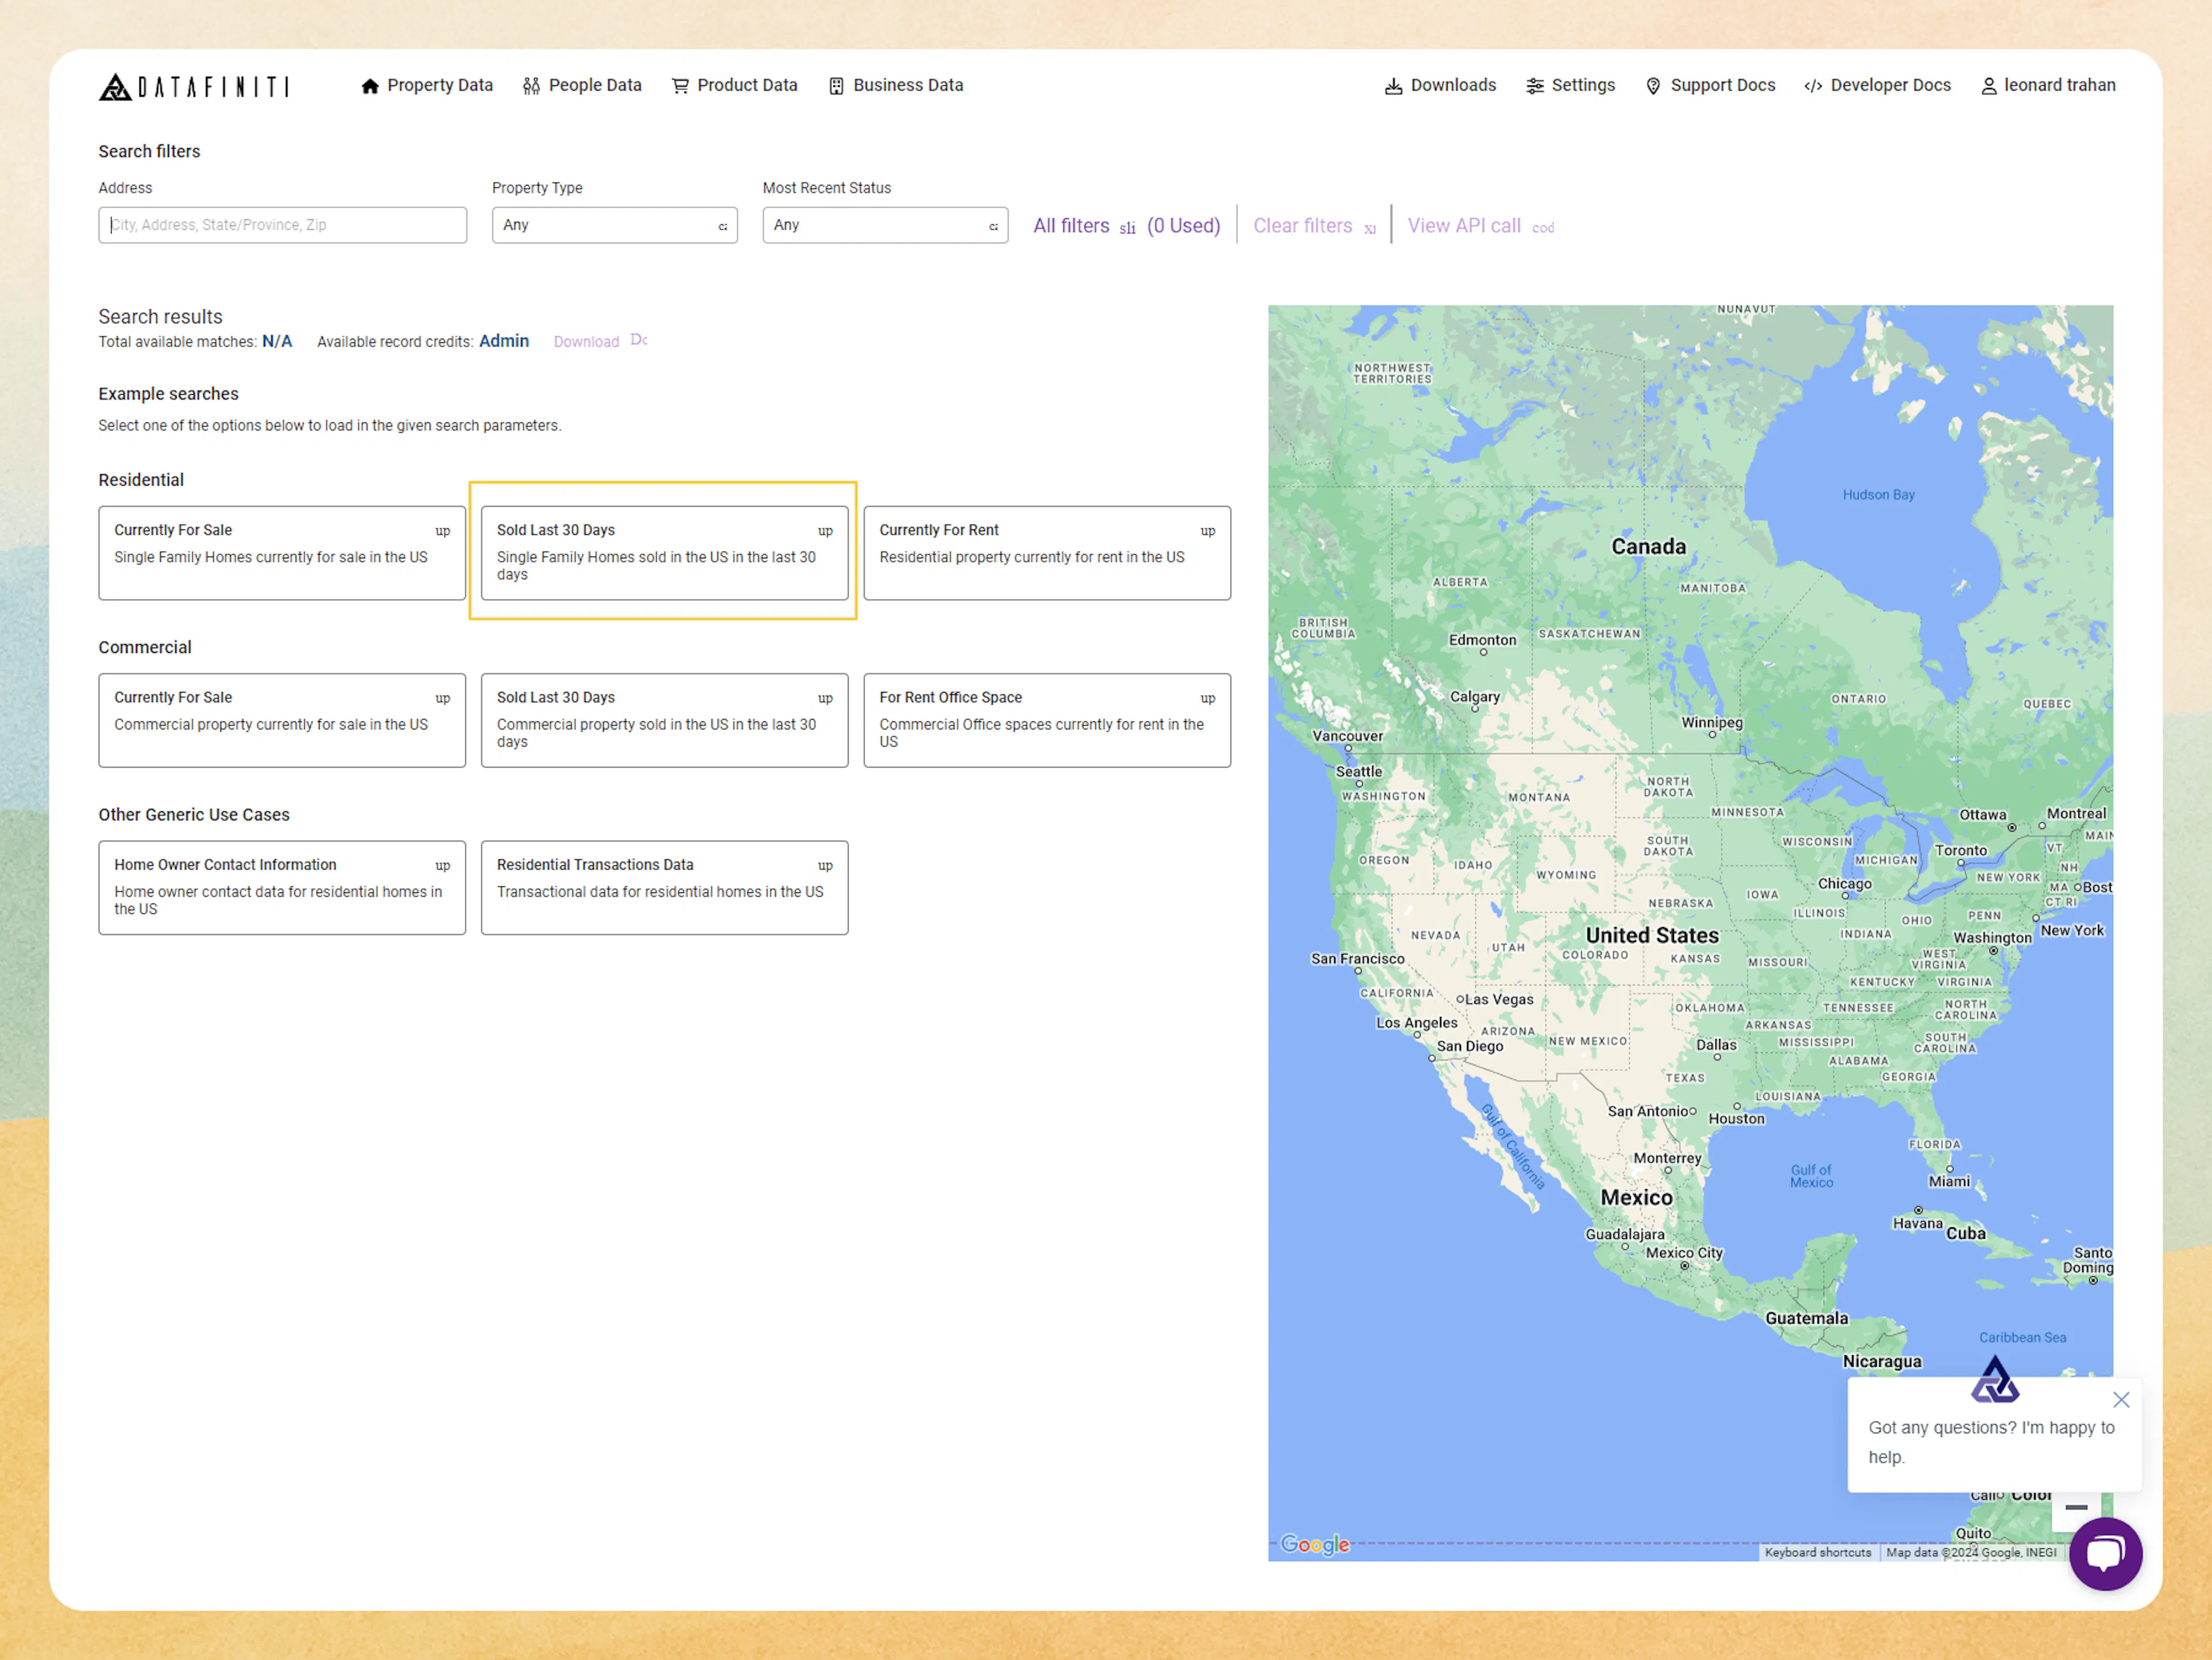Open Settings from the top bar

pos(1570,85)
